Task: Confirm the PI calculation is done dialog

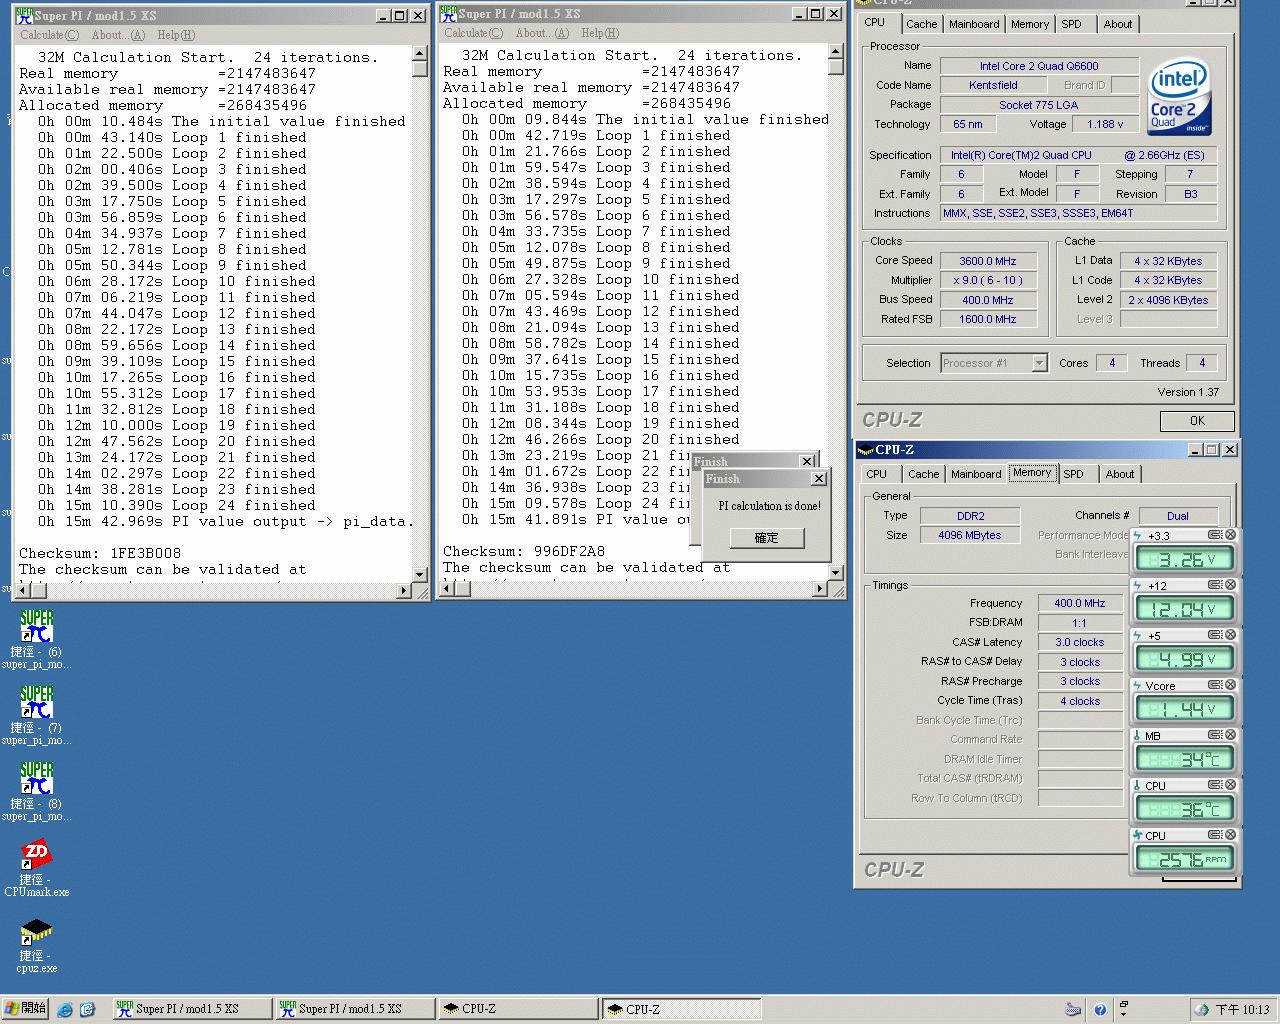Action: (766, 538)
